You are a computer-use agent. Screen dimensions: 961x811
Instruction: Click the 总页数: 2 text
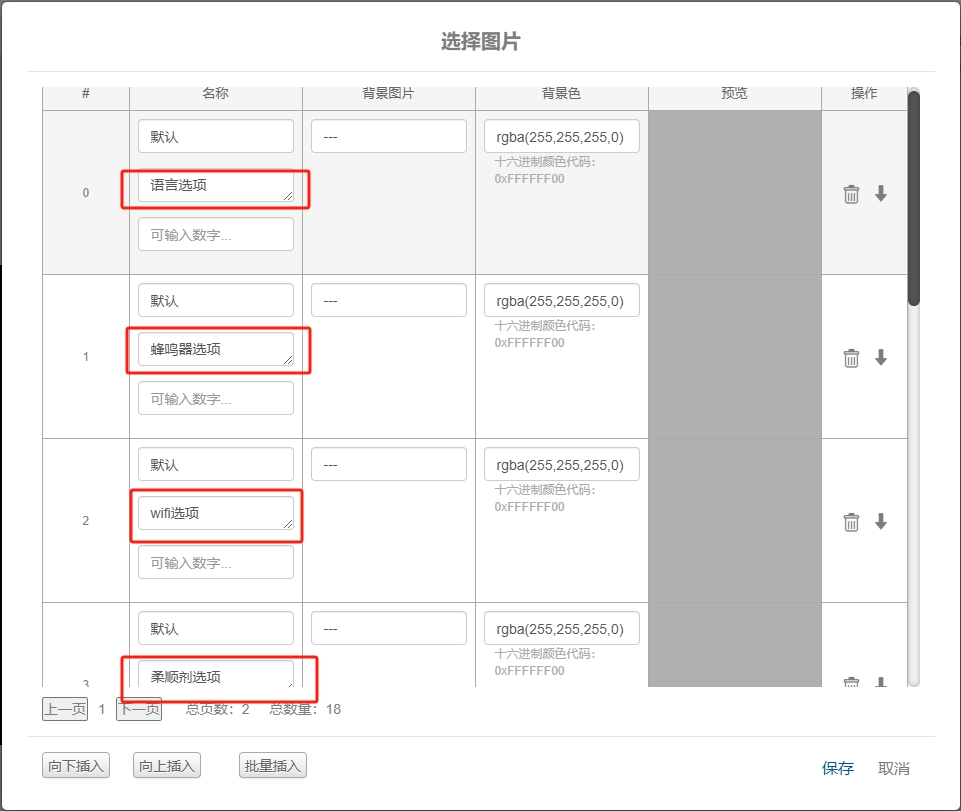218,709
